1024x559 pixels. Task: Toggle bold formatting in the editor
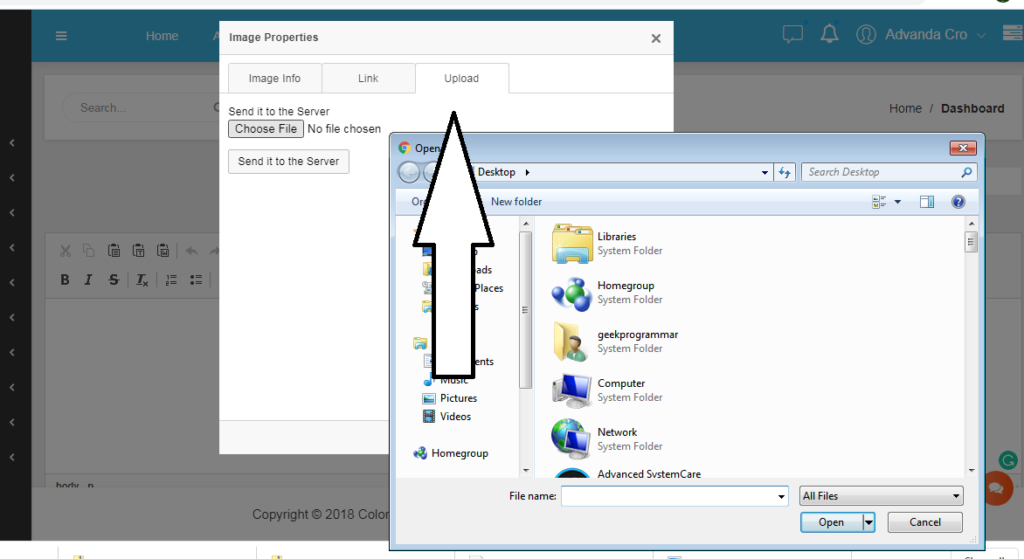65,280
